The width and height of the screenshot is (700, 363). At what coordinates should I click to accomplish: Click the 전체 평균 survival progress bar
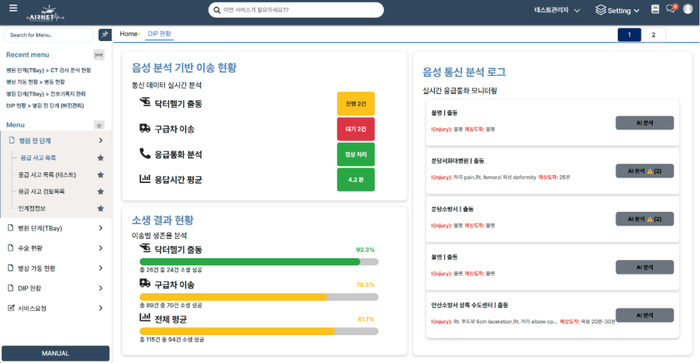tap(259, 331)
